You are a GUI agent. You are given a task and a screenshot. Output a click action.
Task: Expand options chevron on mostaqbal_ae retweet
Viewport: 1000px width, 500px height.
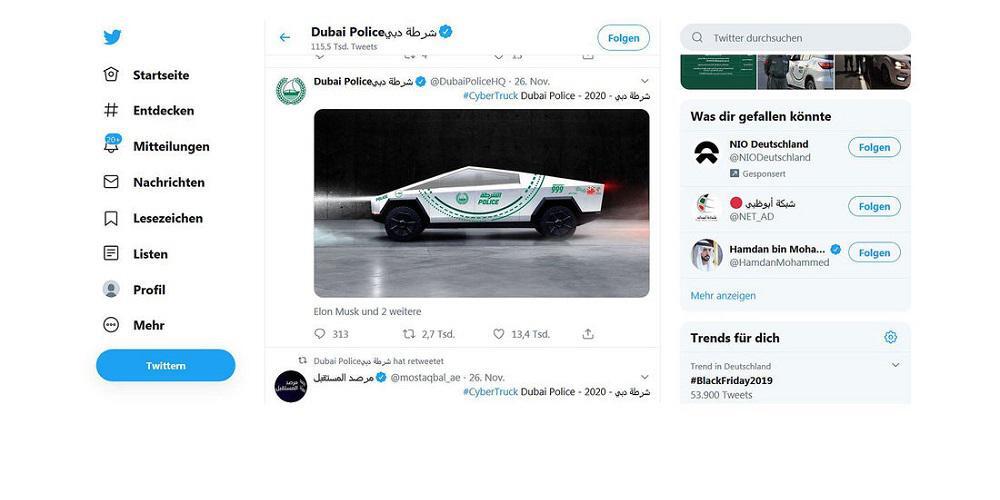coord(645,377)
